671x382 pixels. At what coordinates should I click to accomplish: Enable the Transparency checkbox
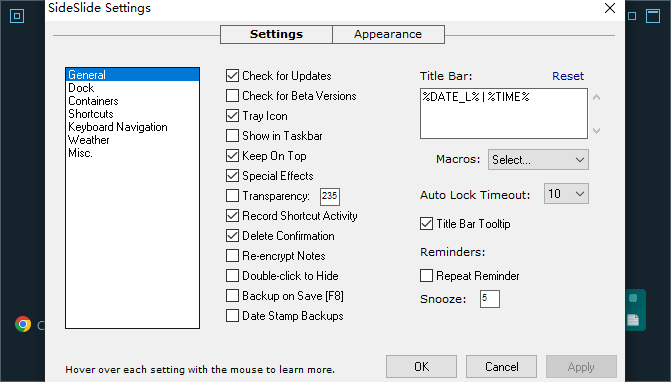(232, 196)
